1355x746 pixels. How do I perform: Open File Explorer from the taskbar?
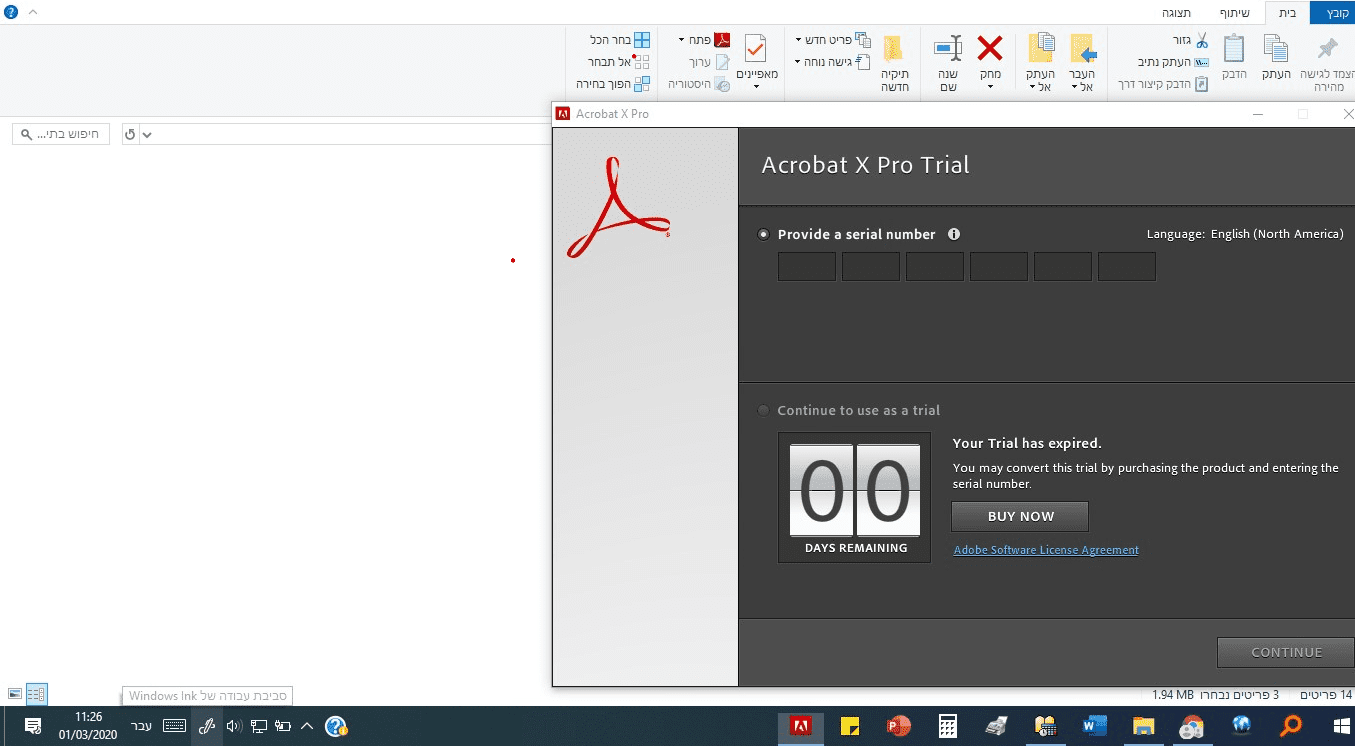pos(1143,726)
